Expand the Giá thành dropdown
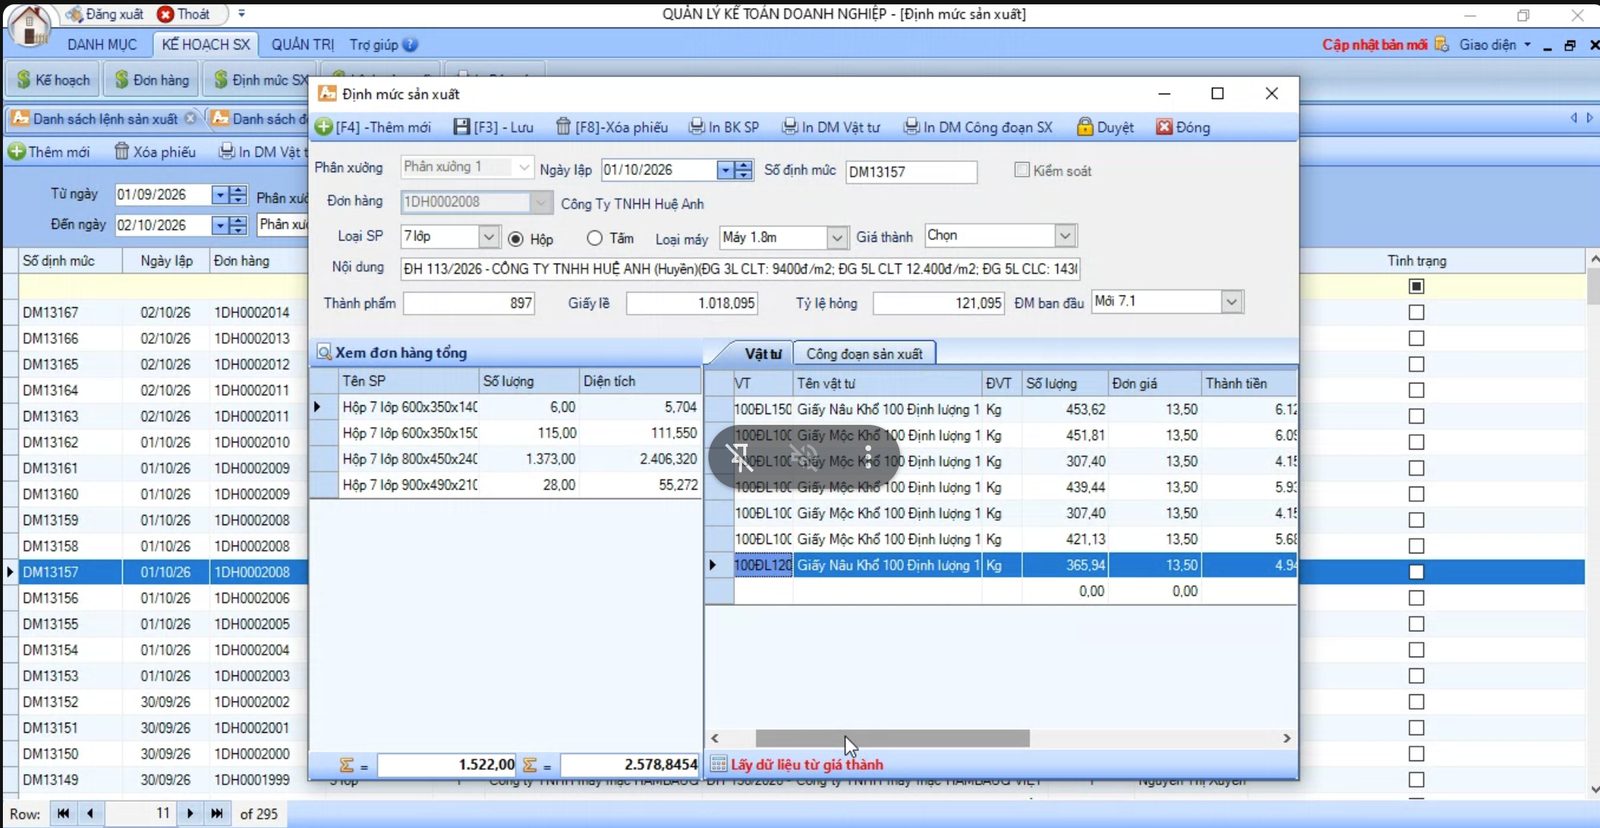The width and height of the screenshot is (1600, 828). 1065,236
